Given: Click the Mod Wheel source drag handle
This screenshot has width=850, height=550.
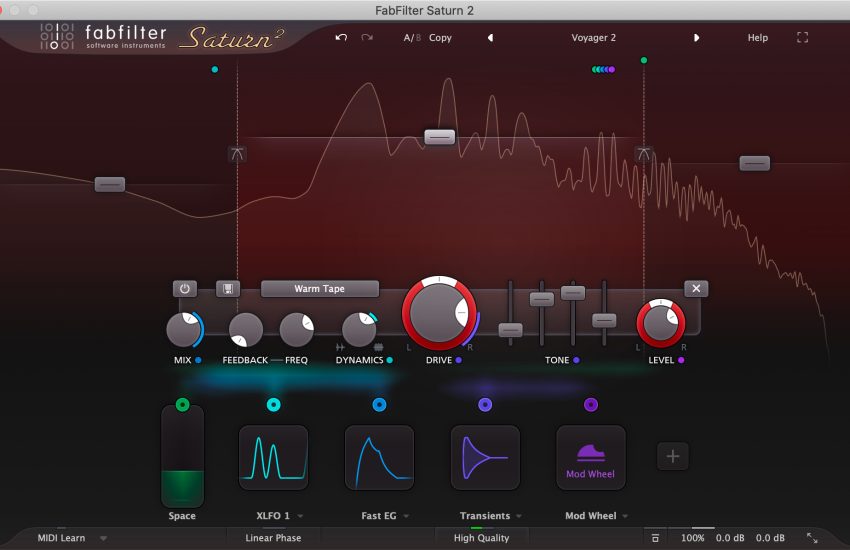Looking at the screenshot, I should point(591,404).
